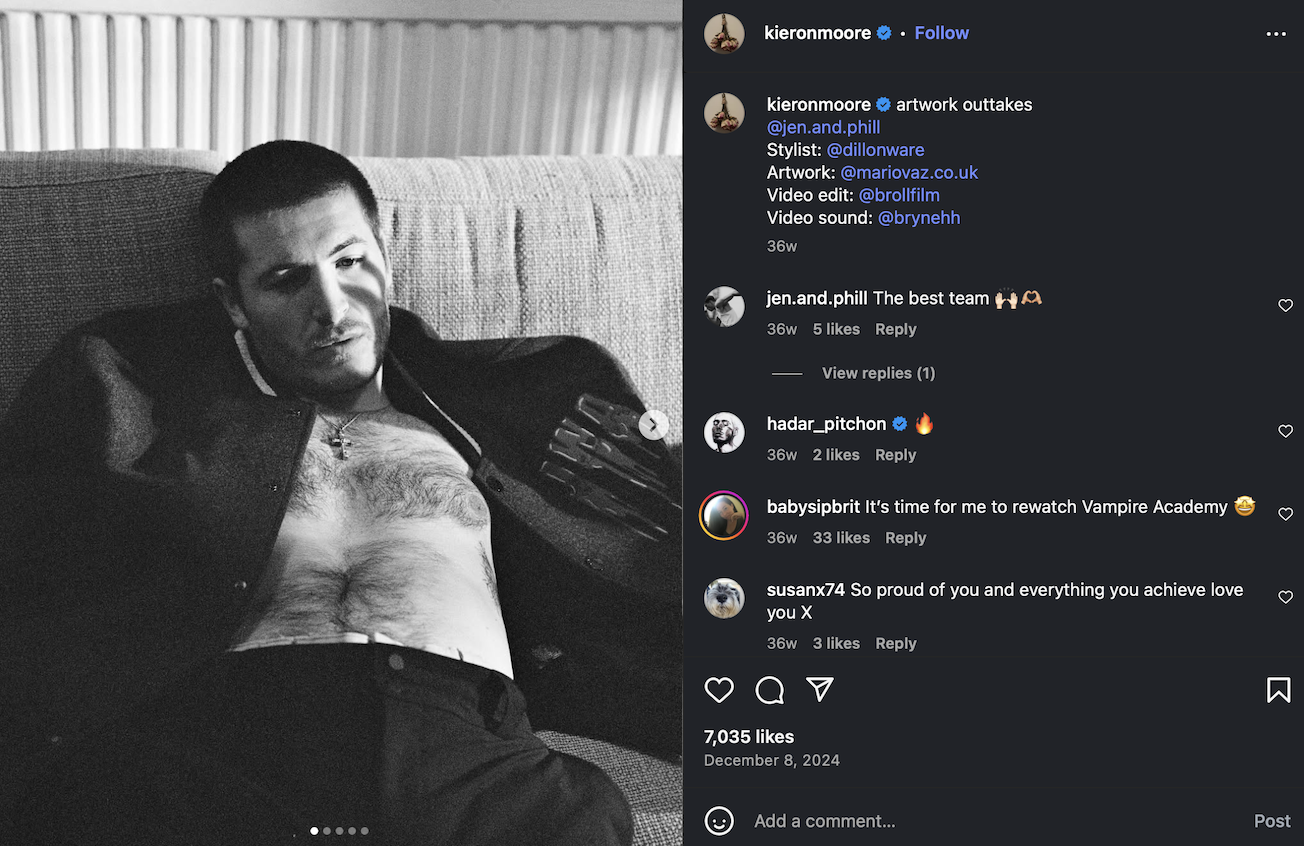Save the post with the bookmark icon
Image resolution: width=1304 pixels, height=846 pixels.
coord(1278,690)
